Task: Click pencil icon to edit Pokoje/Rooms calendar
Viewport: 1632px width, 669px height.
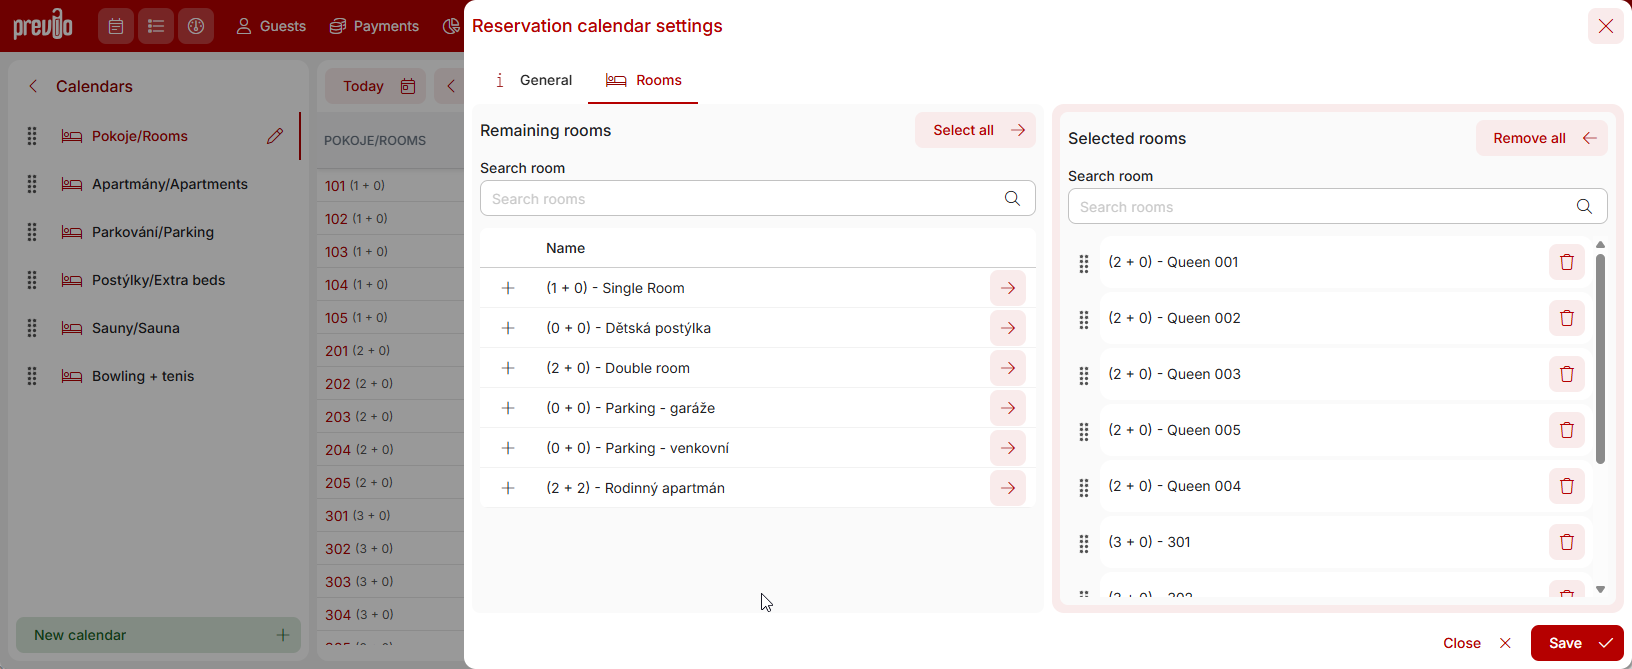Action: [275, 136]
